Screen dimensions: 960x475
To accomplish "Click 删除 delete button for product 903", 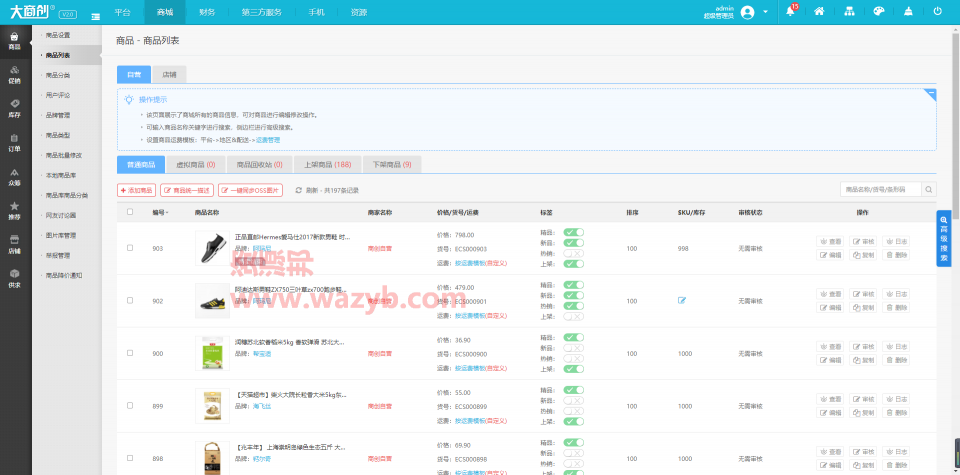I will click(x=896, y=255).
